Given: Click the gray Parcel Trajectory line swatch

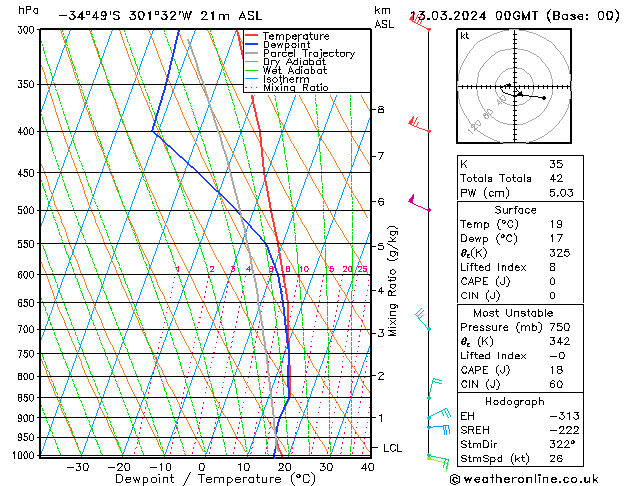Looking at the screenshot, I should tap(251, 53).
